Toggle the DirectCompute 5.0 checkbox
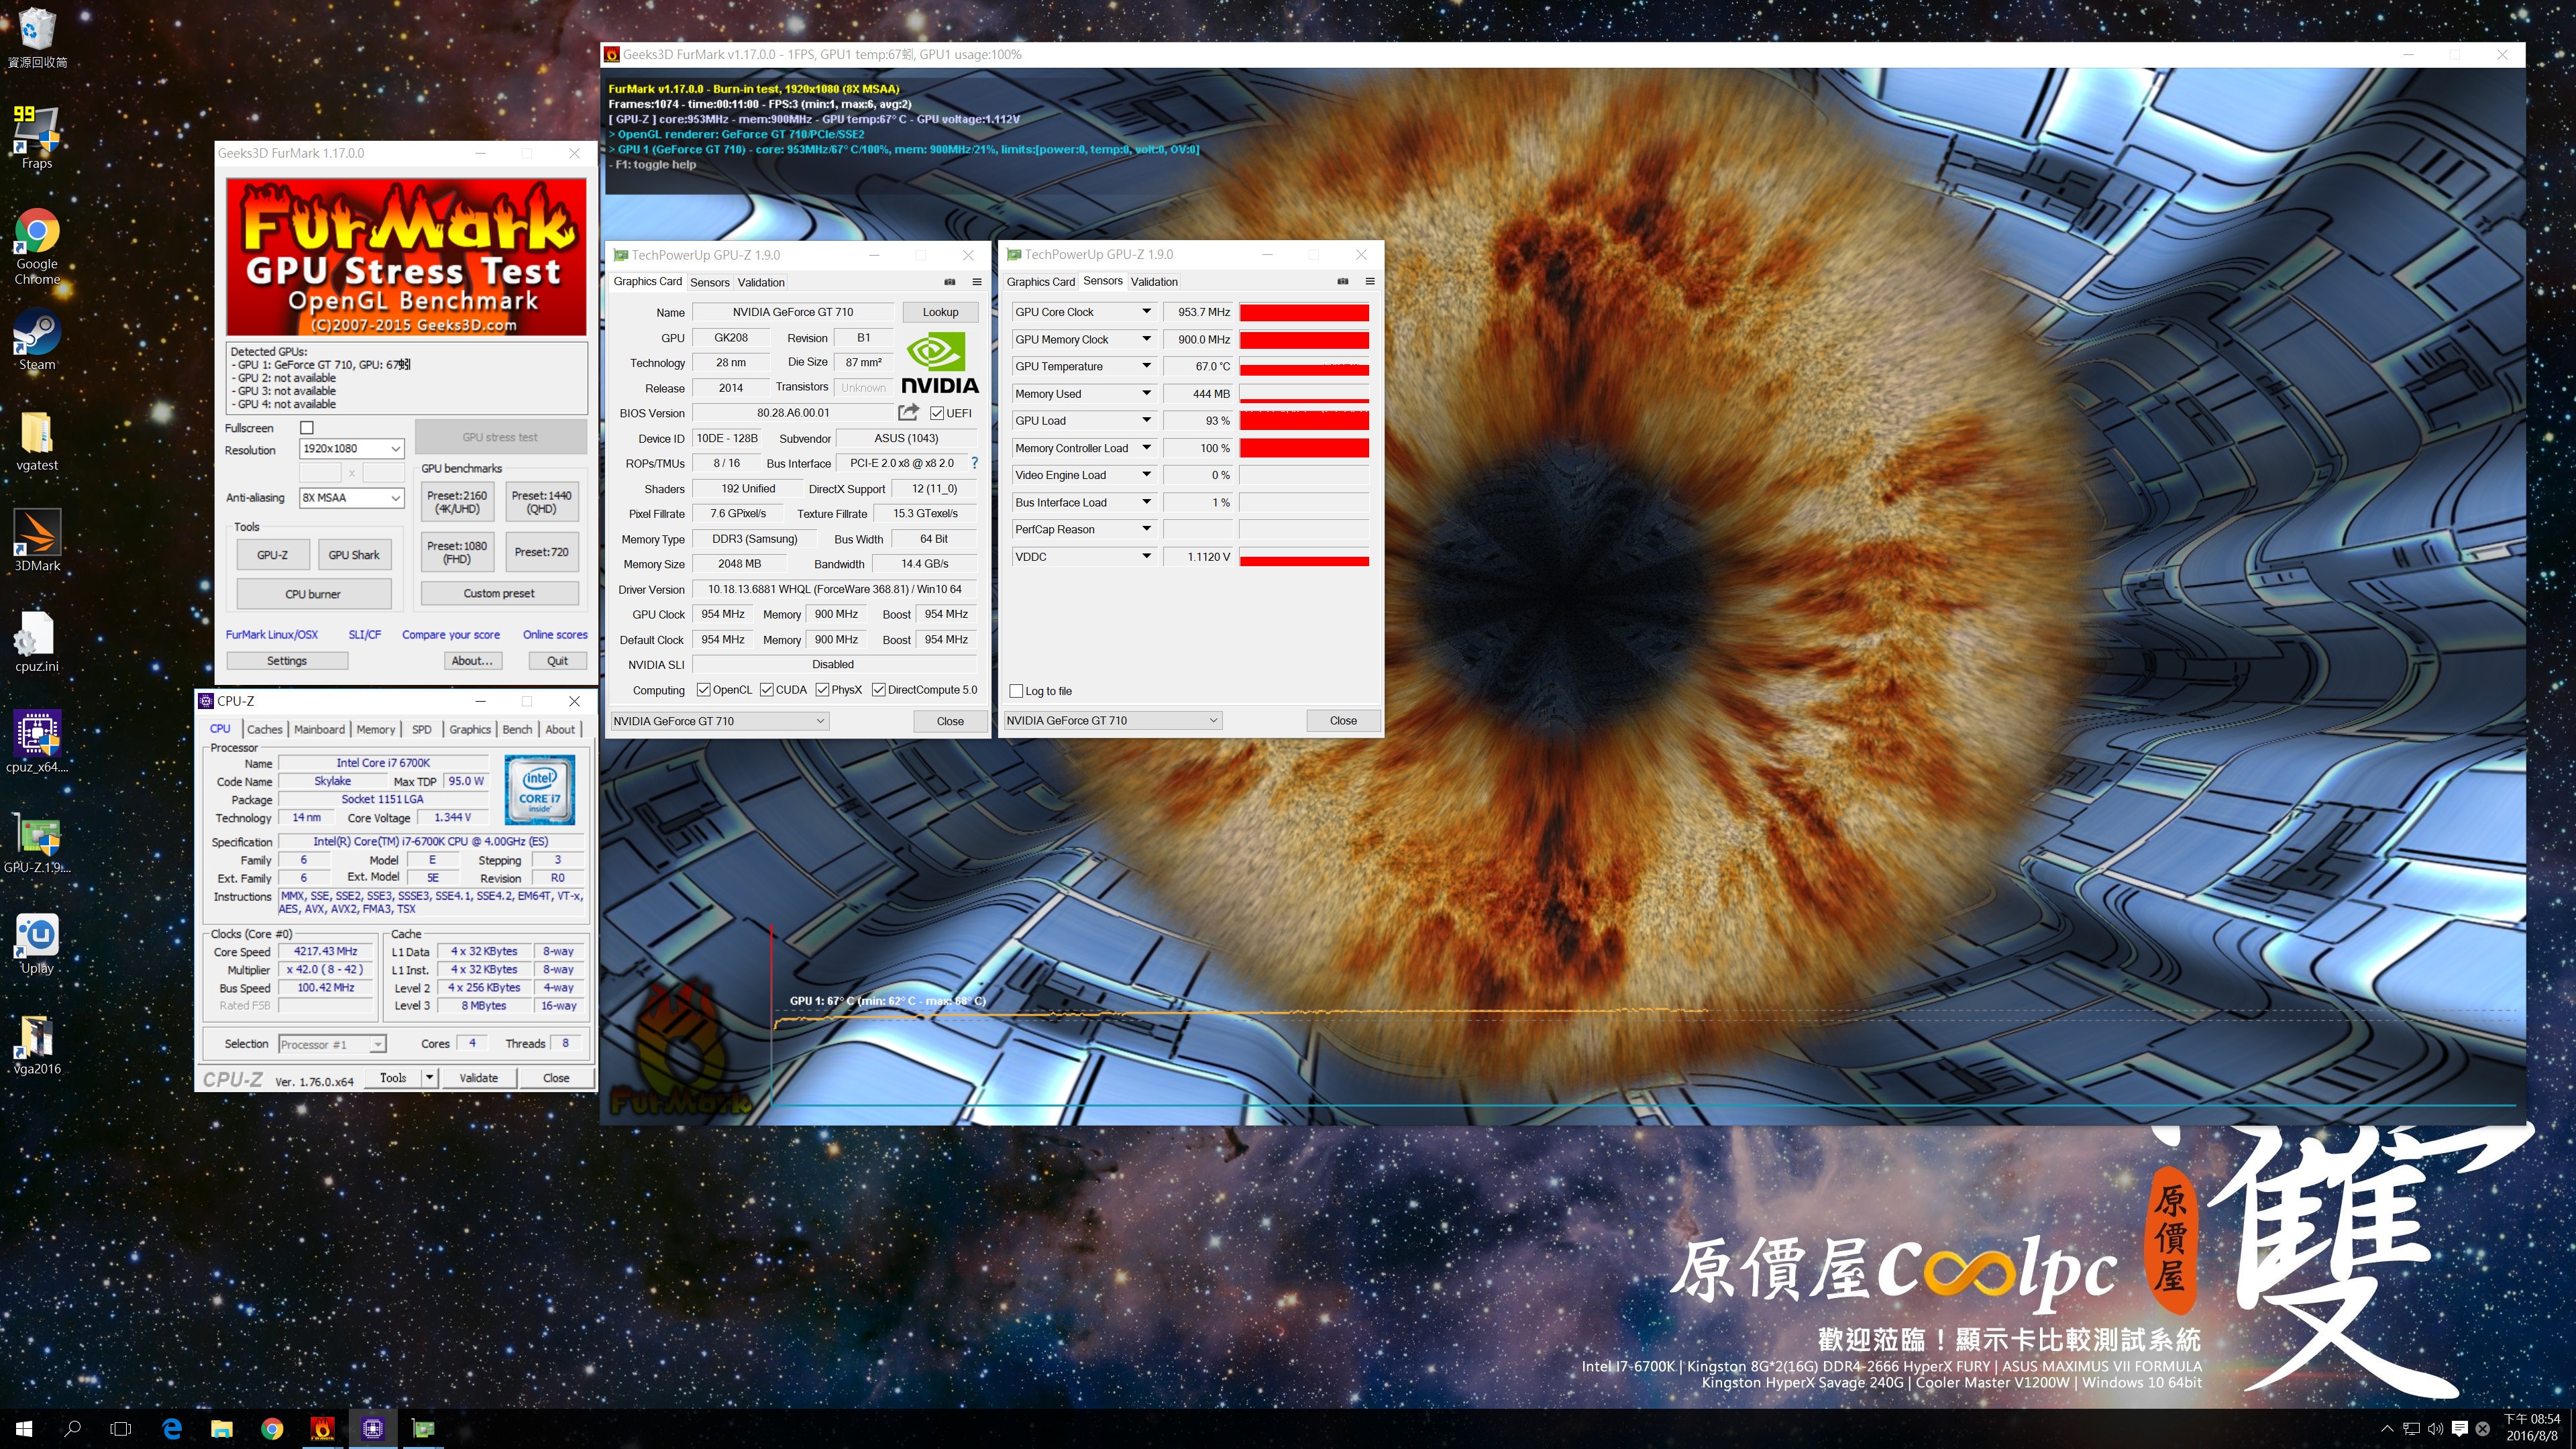The height and width of the screenshot is (1449, 2576). coord(878,690)
